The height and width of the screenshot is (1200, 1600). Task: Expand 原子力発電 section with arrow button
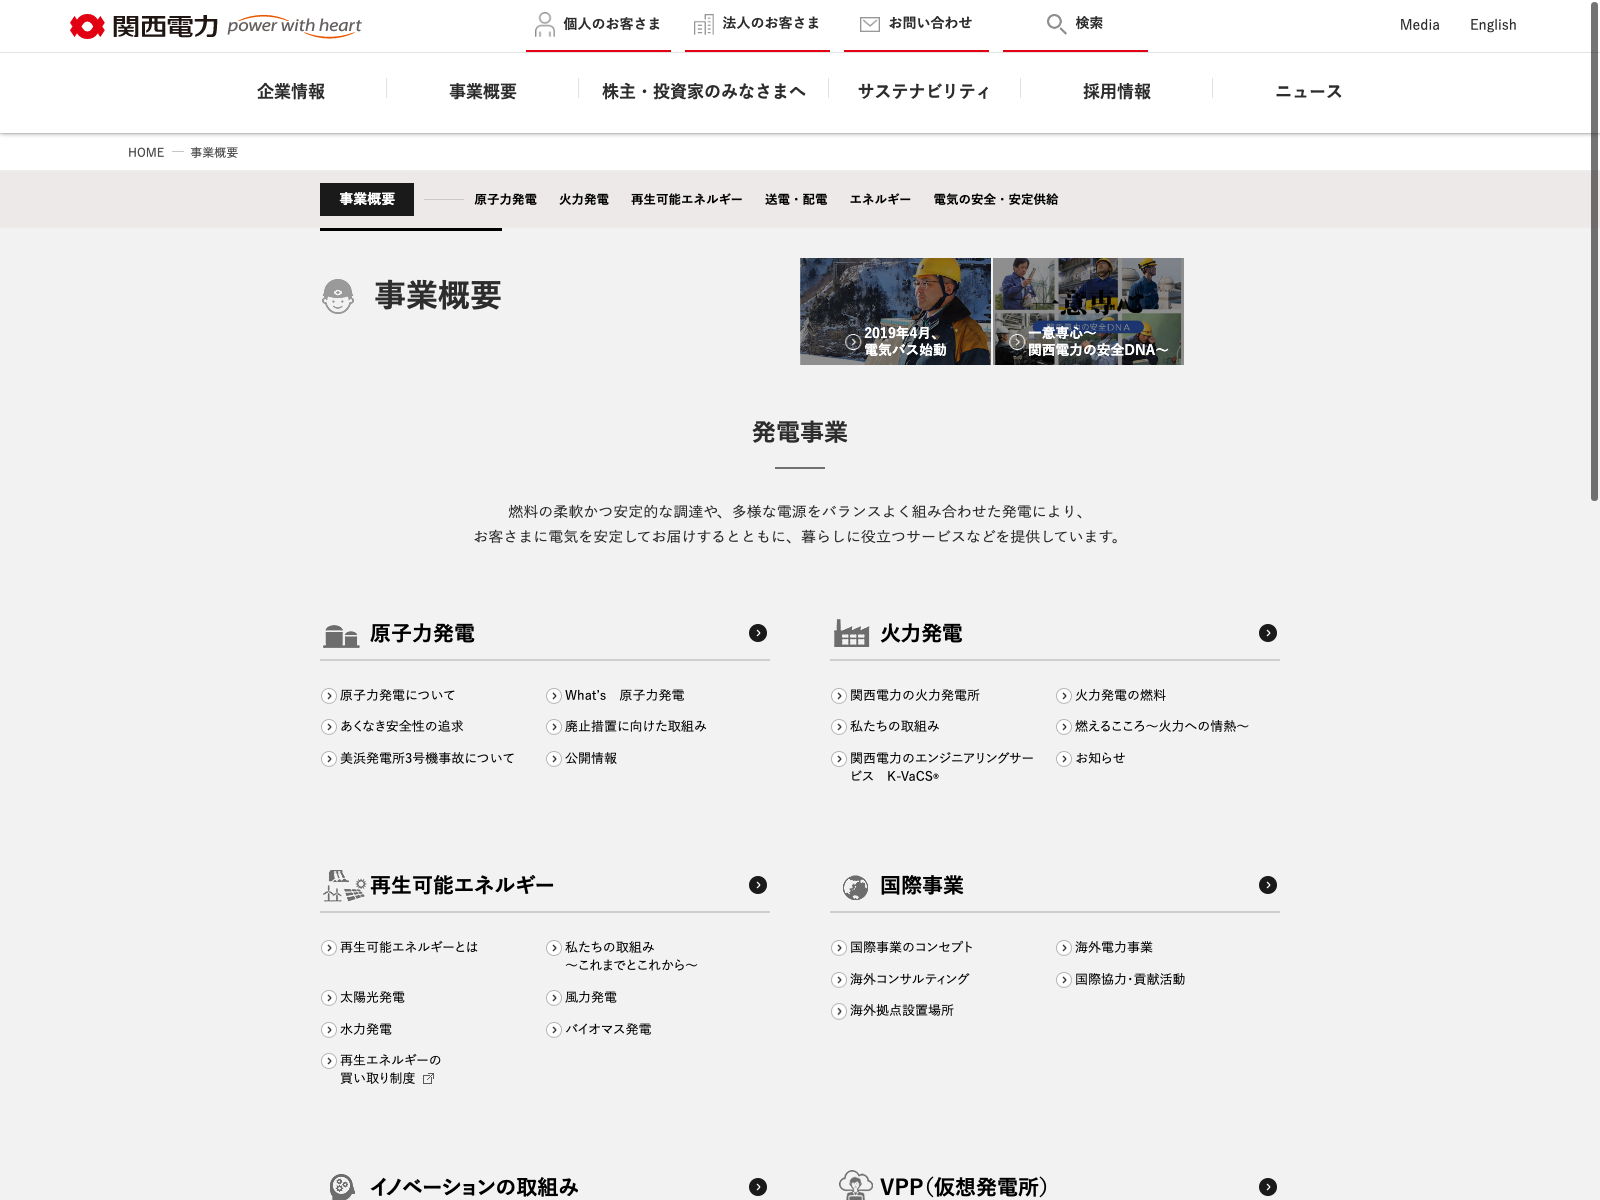coord(758,633)
